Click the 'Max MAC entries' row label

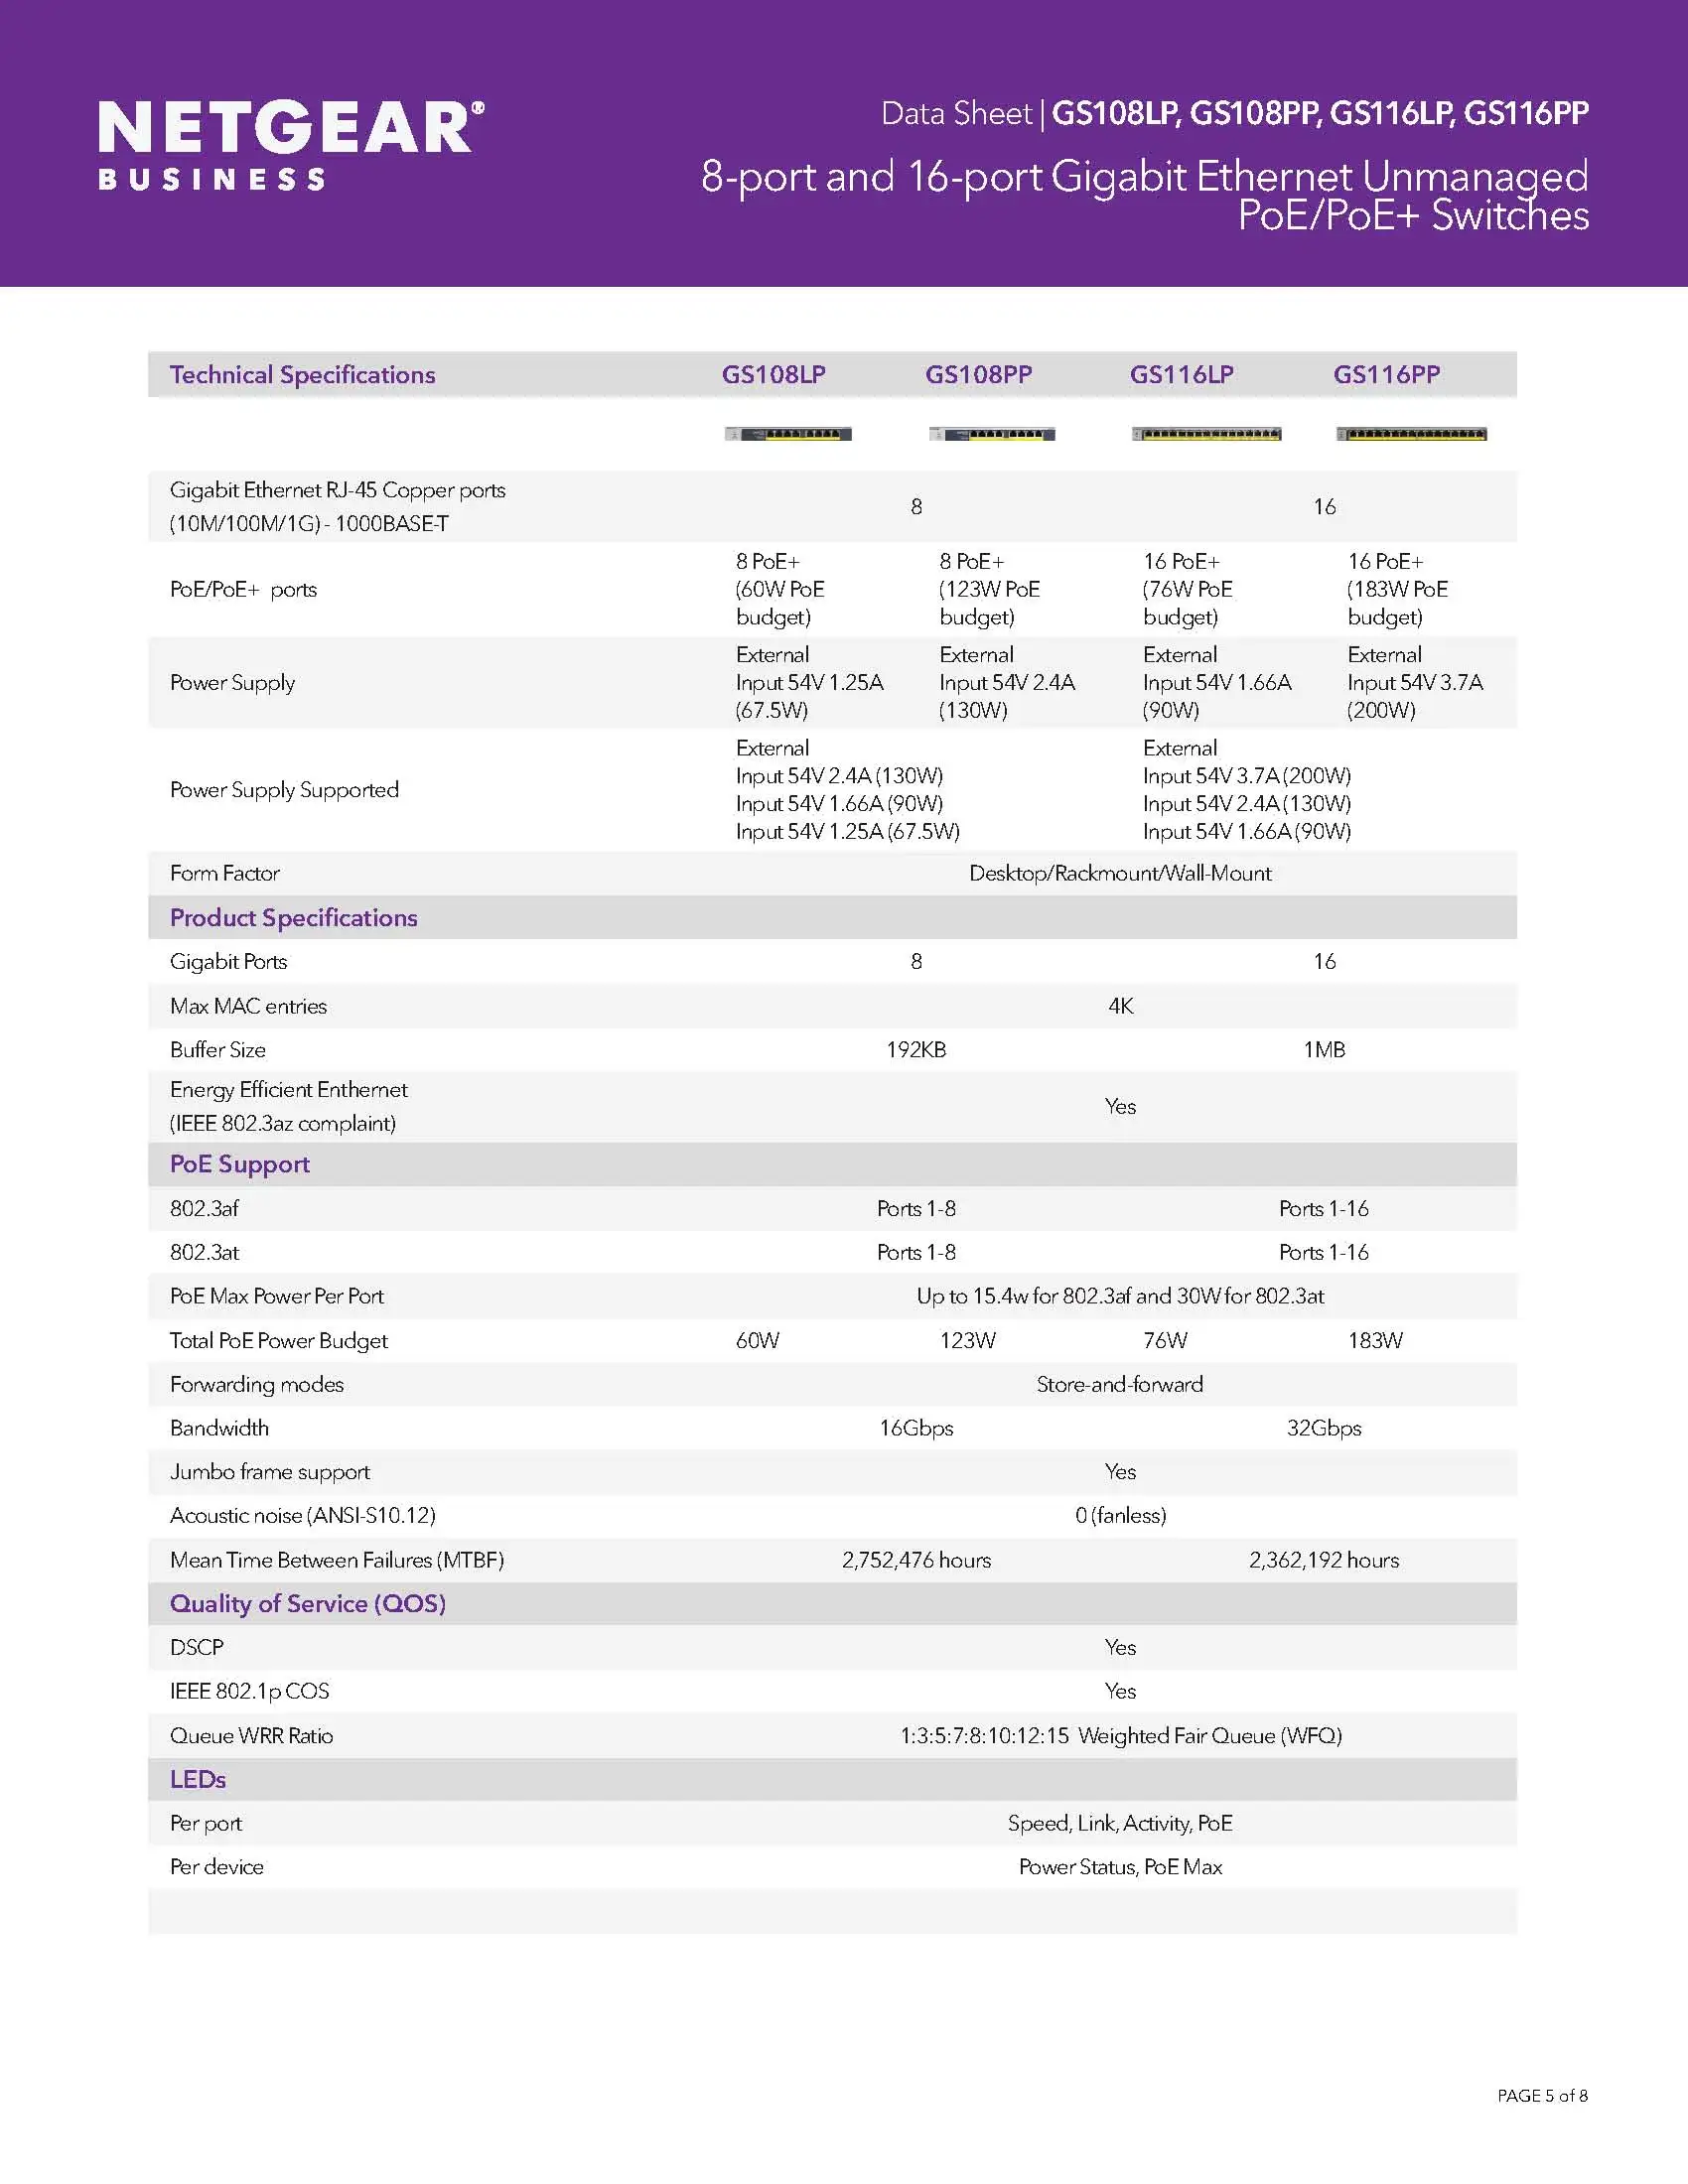[248, 1006]
